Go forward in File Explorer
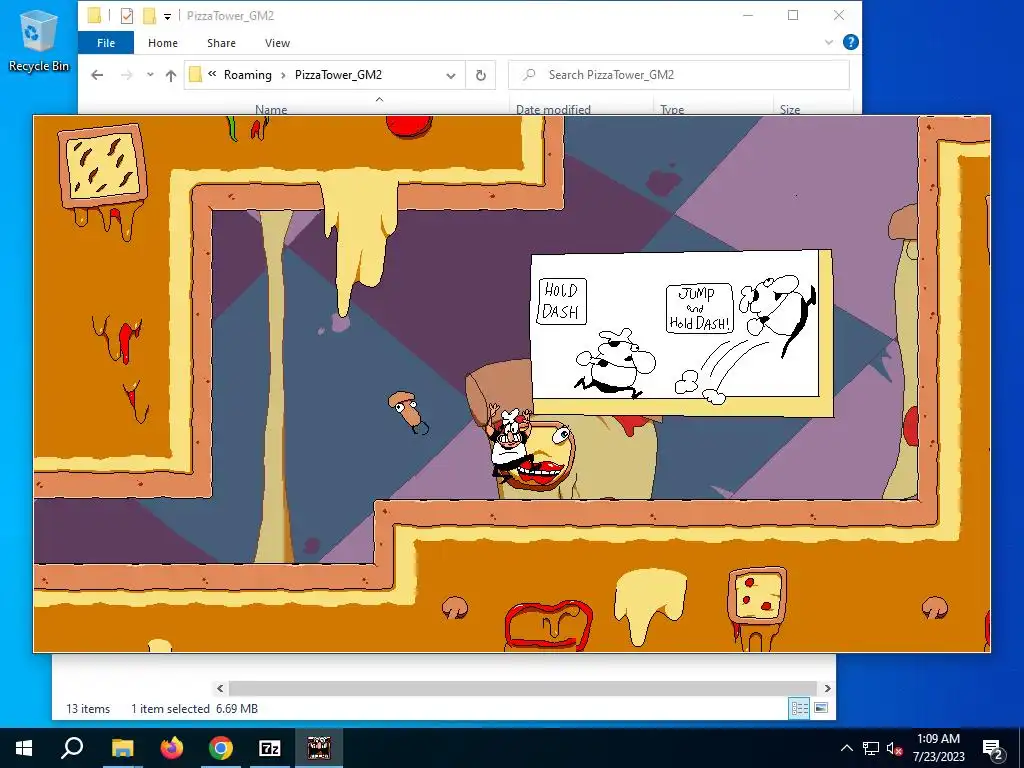Image resolution: width=1024 pixels, height=768 pixels. 127,75
